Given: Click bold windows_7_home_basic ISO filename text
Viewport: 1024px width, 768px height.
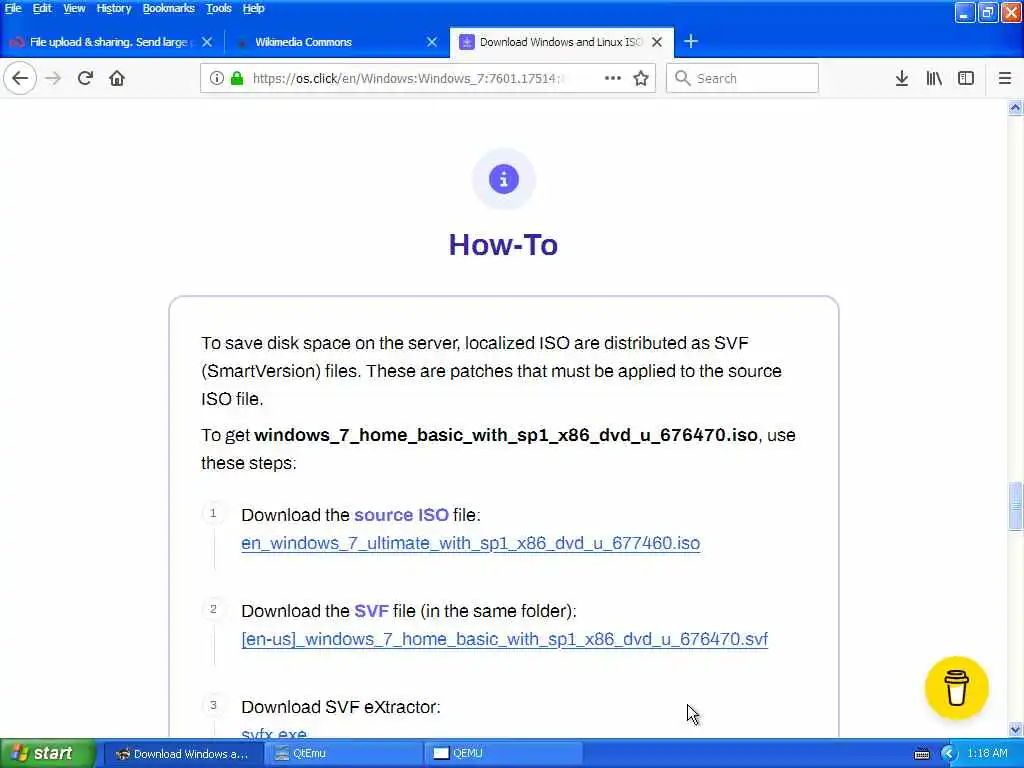Looking at the screenshot, I should (x=506, y=436).
